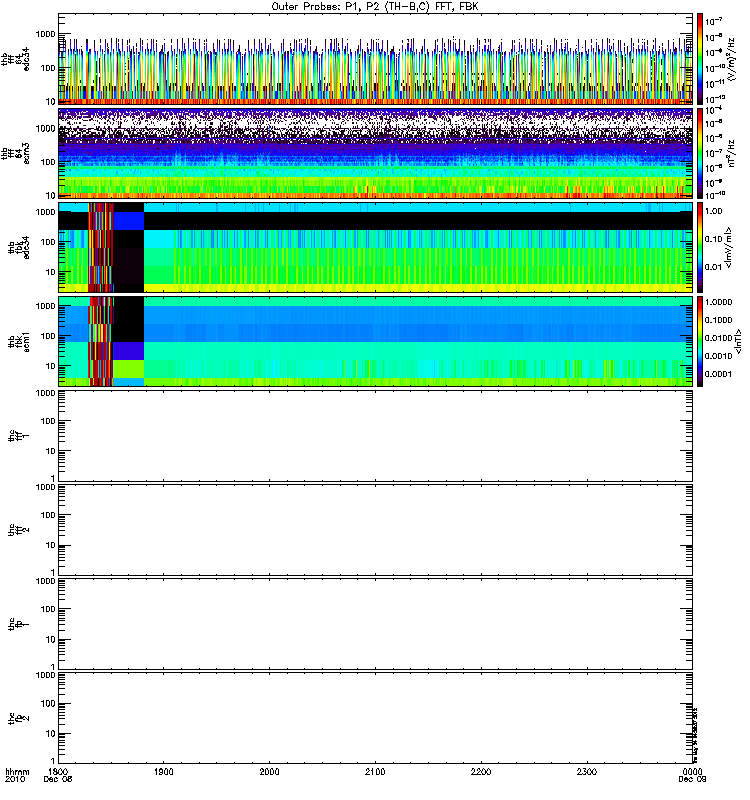This screenshot has width=750, height=800.
Task: Click the '<|mV/m|>' unit label
Action: tap(730, 247)
